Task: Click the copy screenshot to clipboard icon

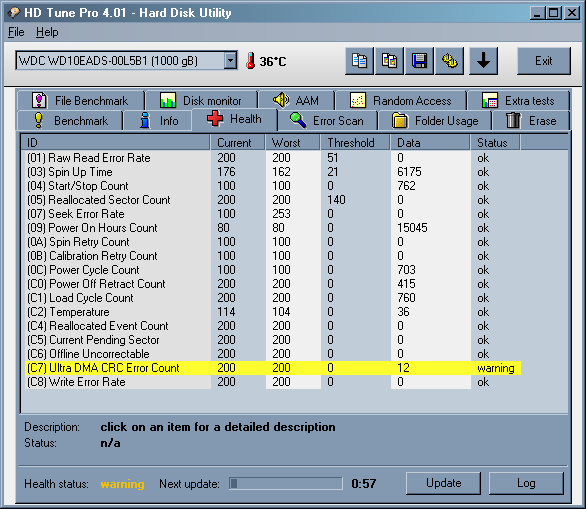Action: point(389,61)
